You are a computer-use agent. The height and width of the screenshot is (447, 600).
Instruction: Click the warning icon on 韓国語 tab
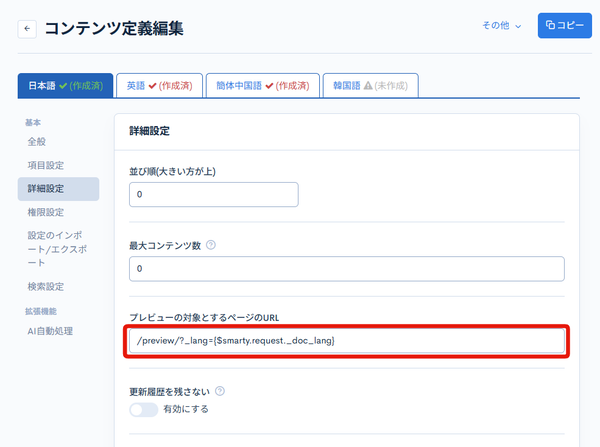[x=368, y=85]
